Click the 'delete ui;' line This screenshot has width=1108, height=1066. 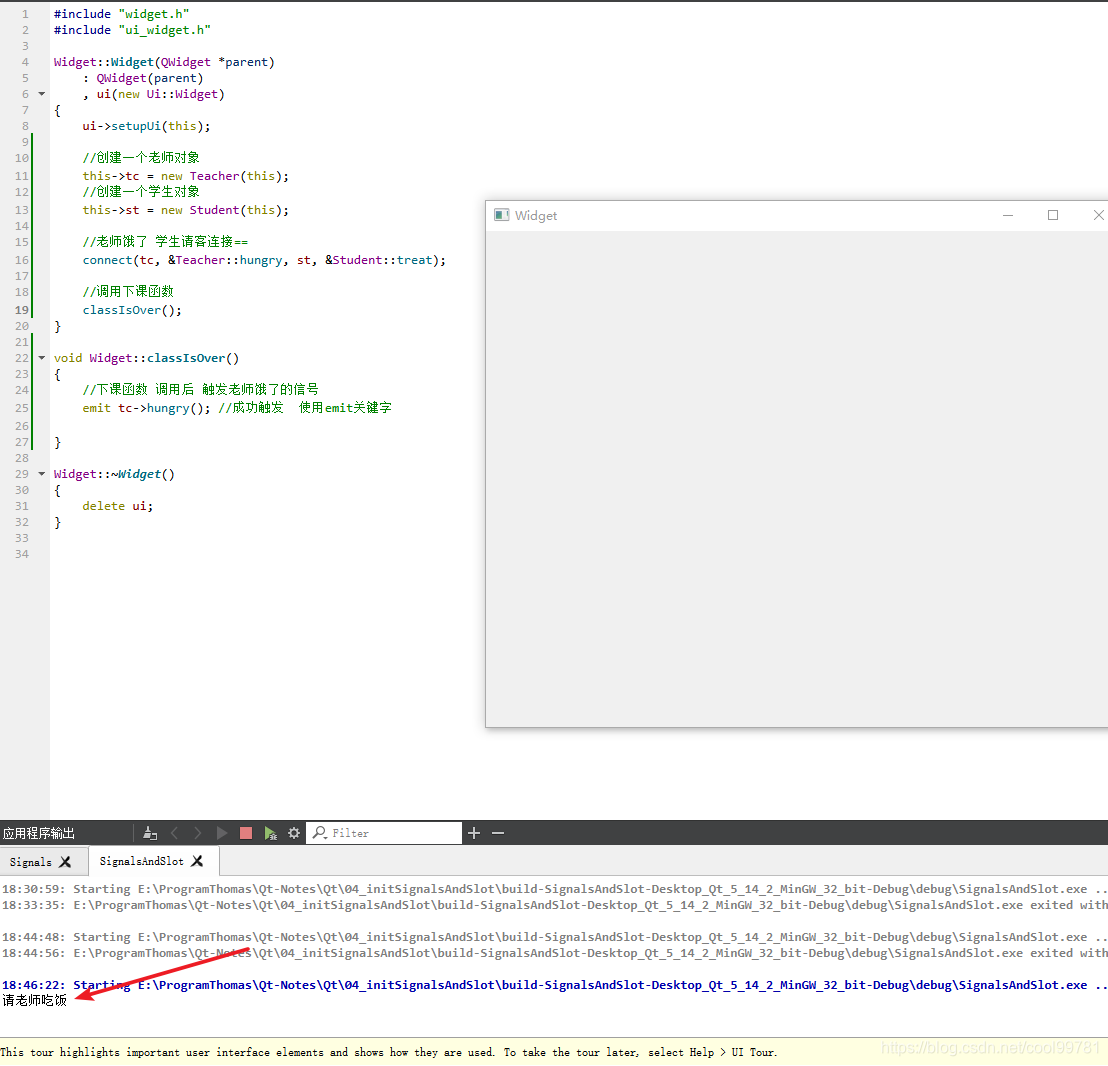point(117,506)
